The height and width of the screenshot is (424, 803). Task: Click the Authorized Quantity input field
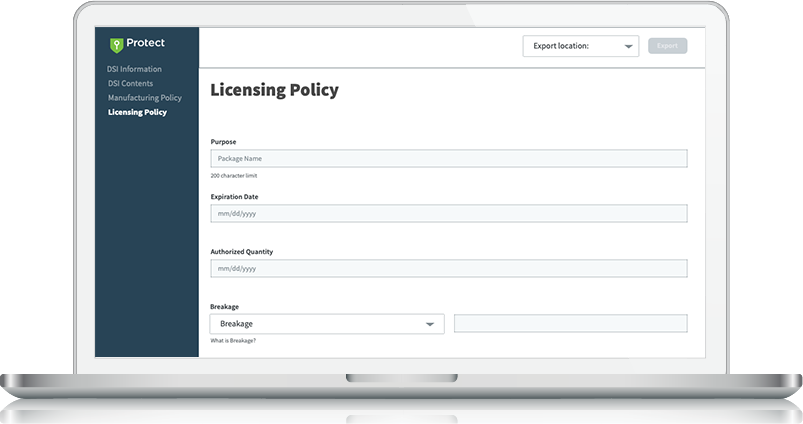pyautogui.click(x=449, y=268)
